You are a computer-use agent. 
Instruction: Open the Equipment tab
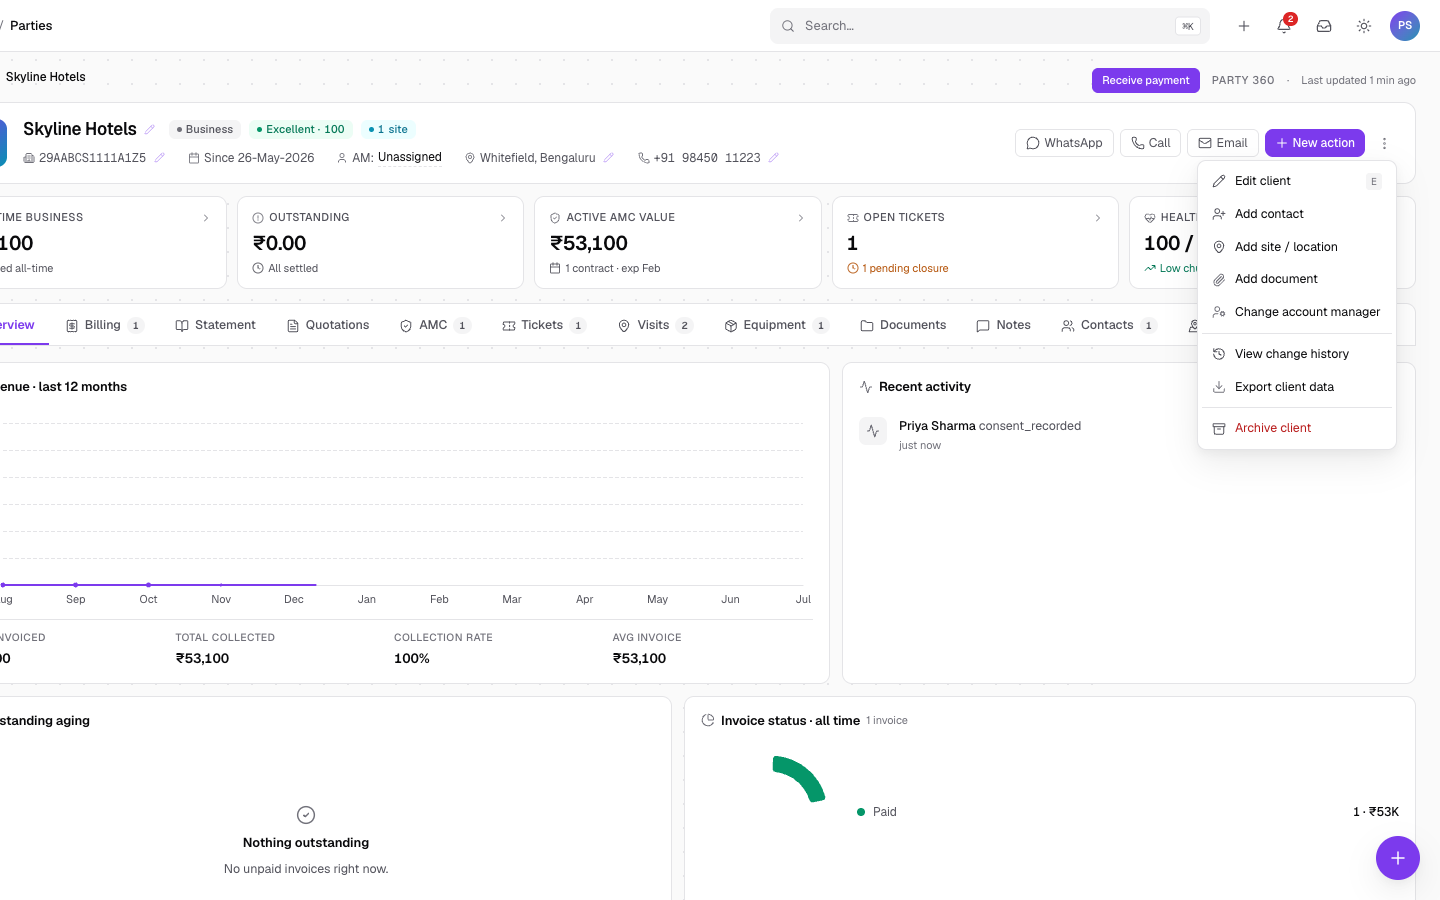(776, 325)
